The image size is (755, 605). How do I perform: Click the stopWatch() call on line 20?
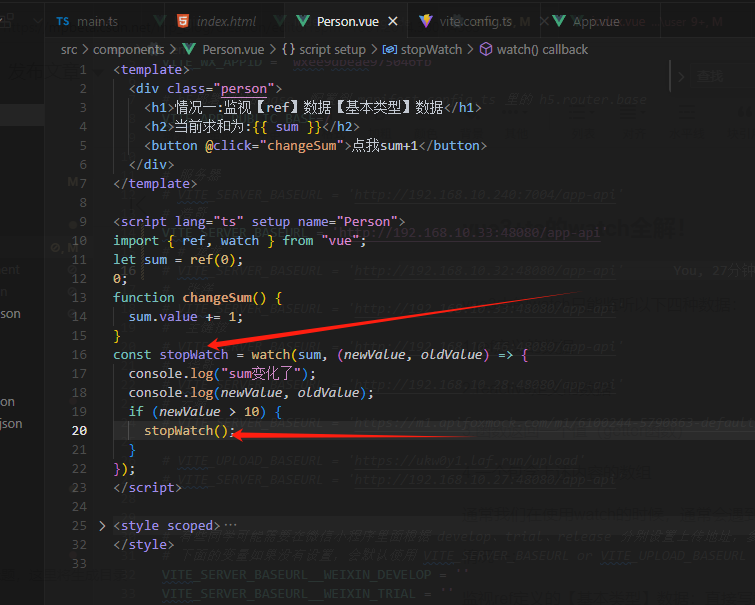186,431
